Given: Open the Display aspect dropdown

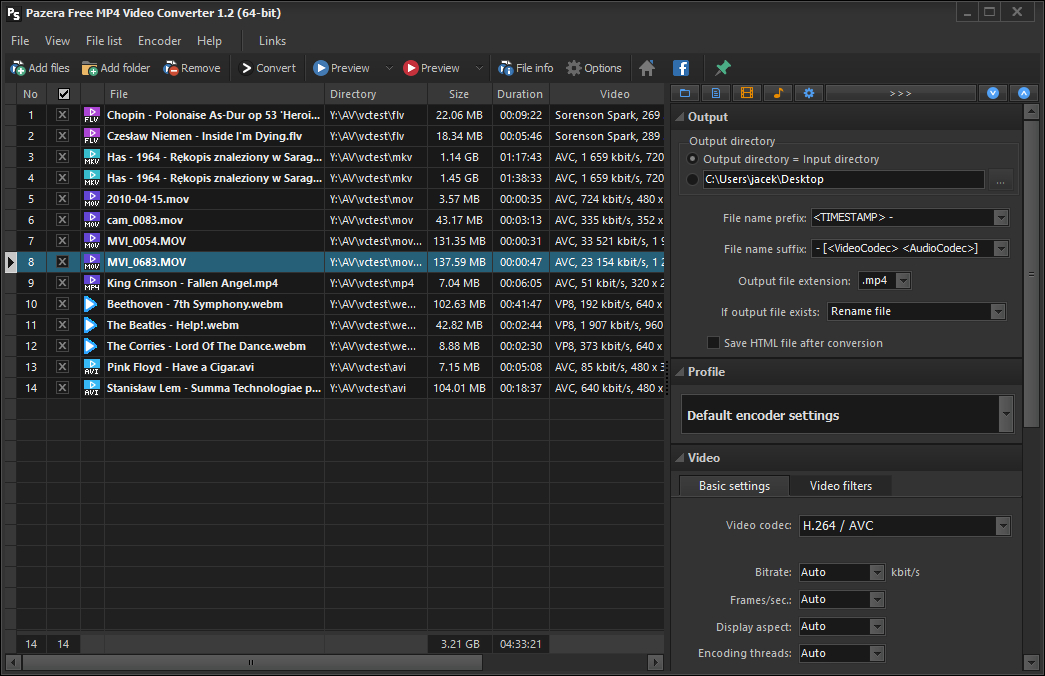Looking at the screenshot, I should 877,627.
